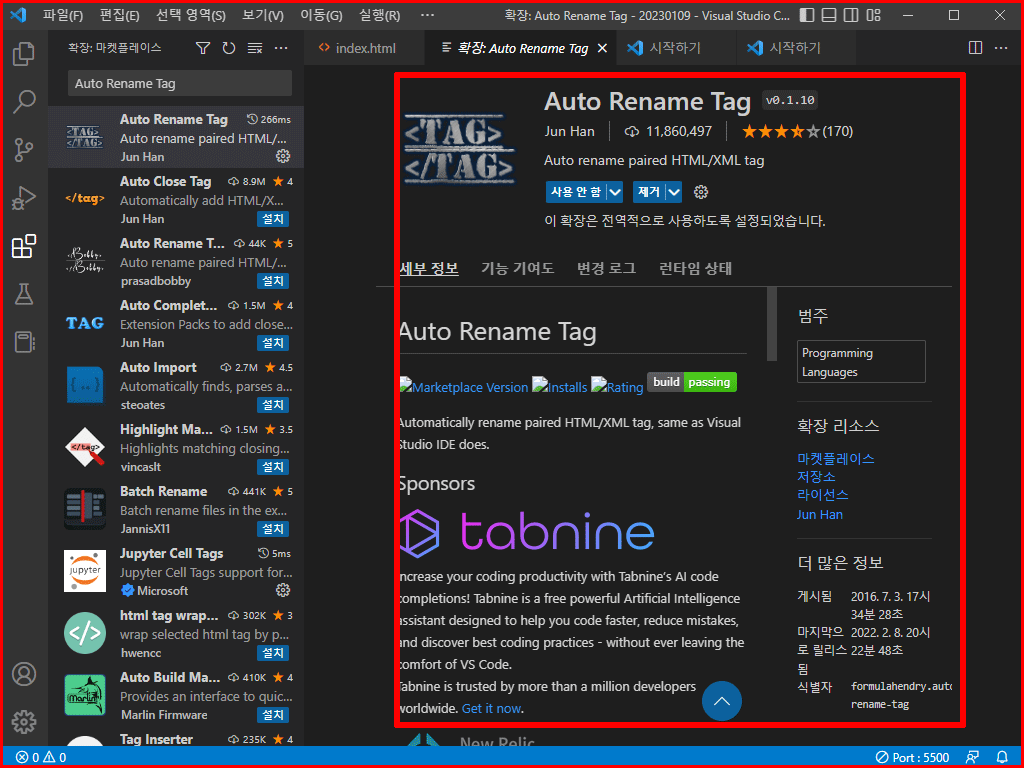Install the Batch Rename extension

(x=272, y=528)
